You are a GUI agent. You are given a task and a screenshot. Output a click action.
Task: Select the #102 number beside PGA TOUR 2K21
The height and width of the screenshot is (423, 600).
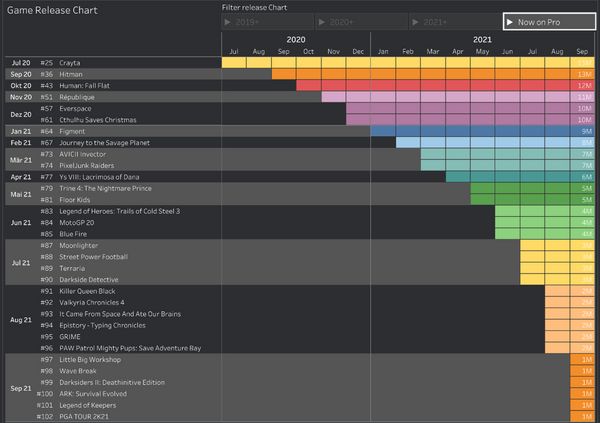pos(45,416)
